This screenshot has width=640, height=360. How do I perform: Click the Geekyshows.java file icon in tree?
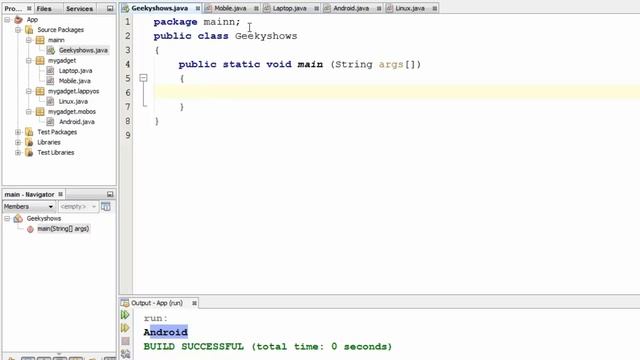click(x=51, y=50)
